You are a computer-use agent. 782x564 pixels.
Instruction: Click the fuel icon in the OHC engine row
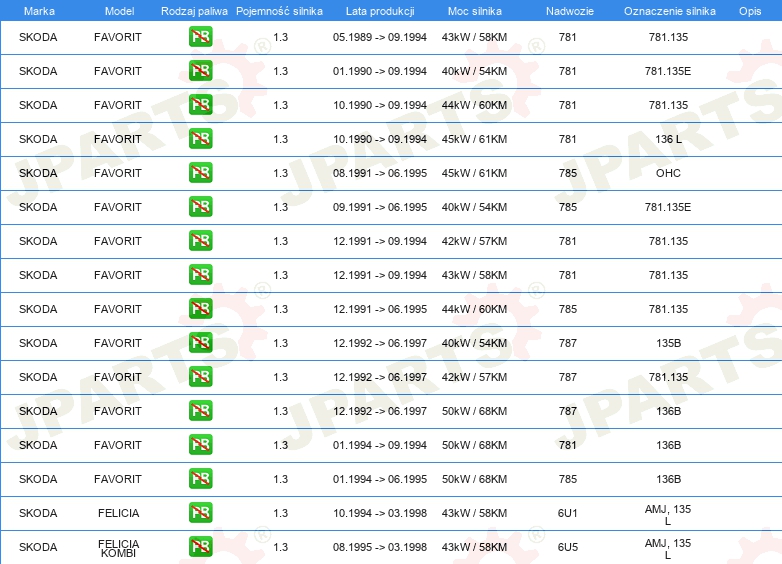(x=200, y=172)
